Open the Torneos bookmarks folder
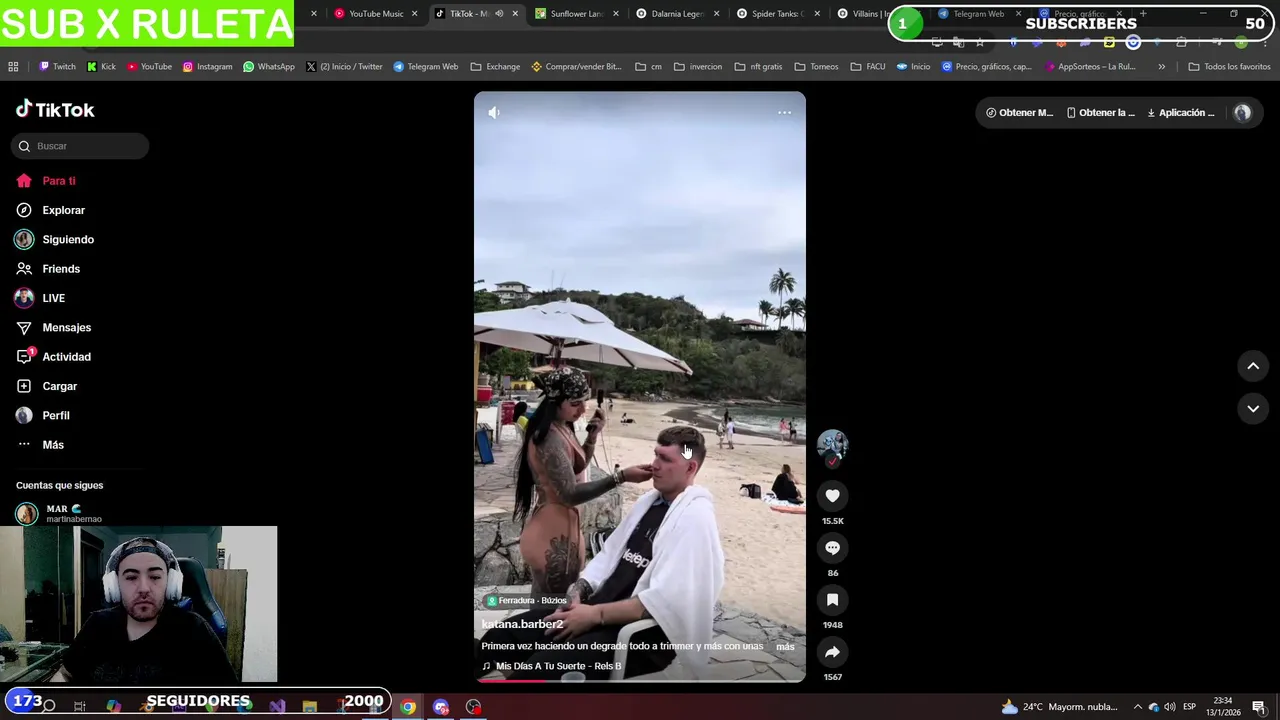Viewport: 1280px width, 720px height. (816, 67)
